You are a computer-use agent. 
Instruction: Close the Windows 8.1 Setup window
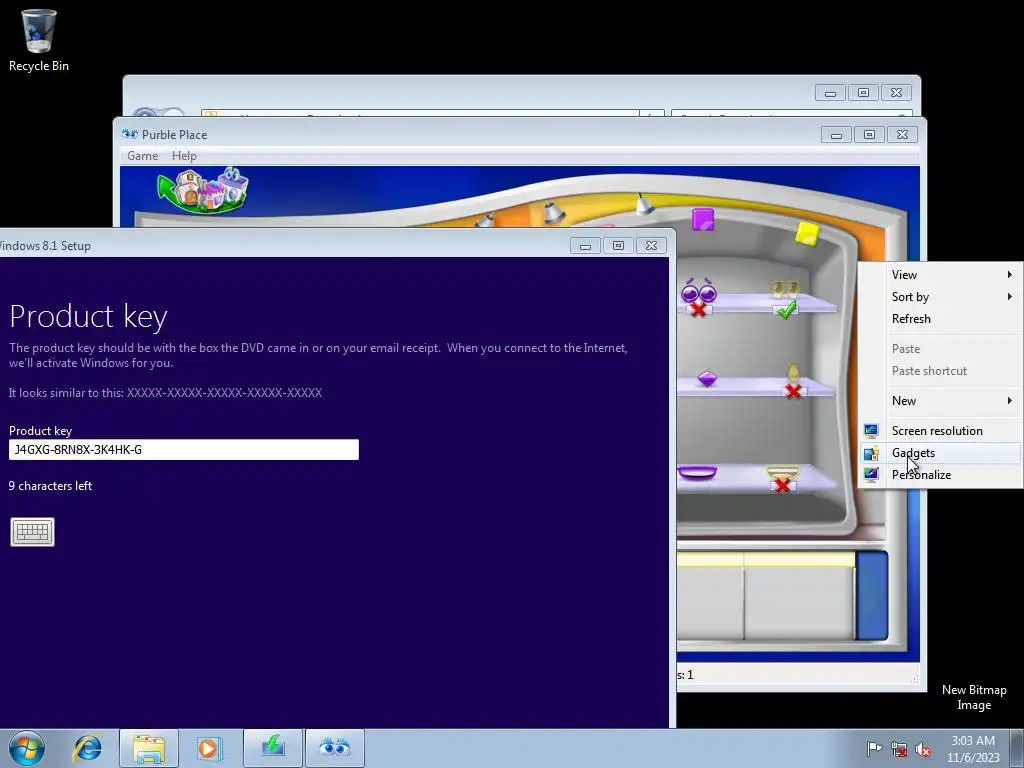[652, 246]
